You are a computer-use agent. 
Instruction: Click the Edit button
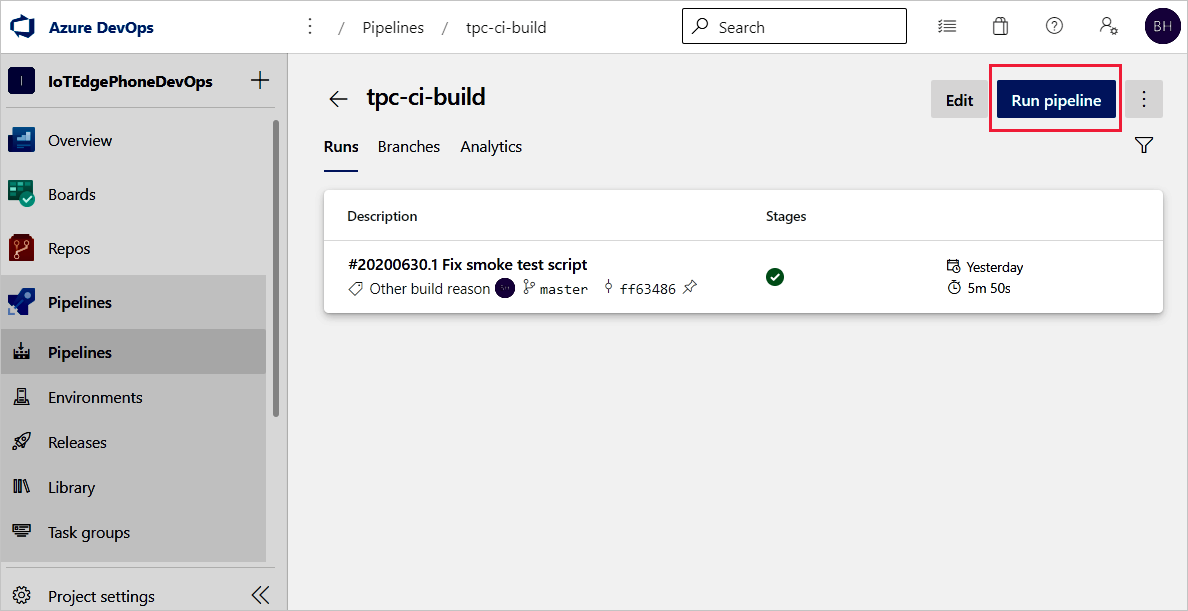[959, 100]
